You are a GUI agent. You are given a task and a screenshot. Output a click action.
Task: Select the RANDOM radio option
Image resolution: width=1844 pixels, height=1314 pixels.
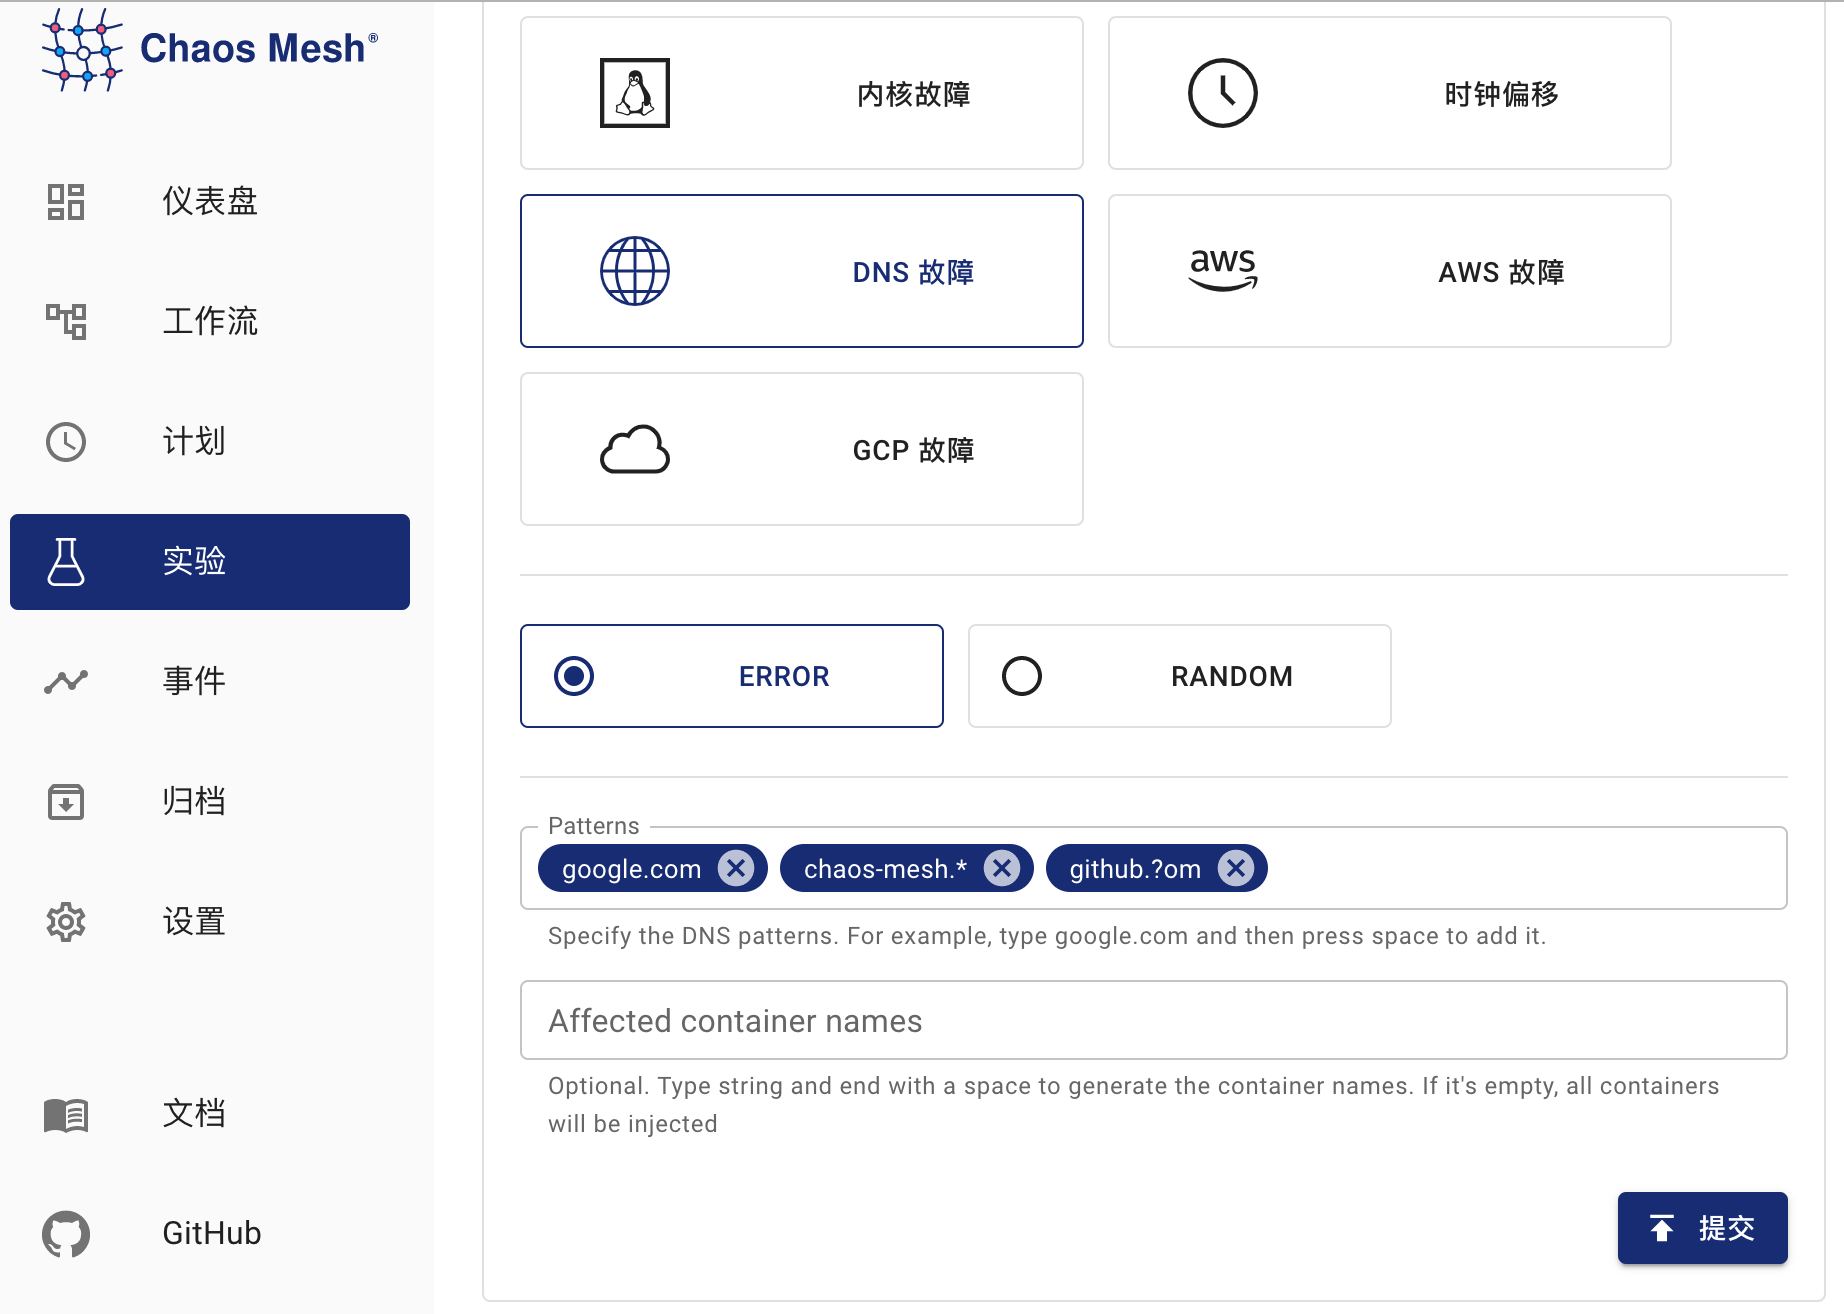click(x=1022, y=676)
